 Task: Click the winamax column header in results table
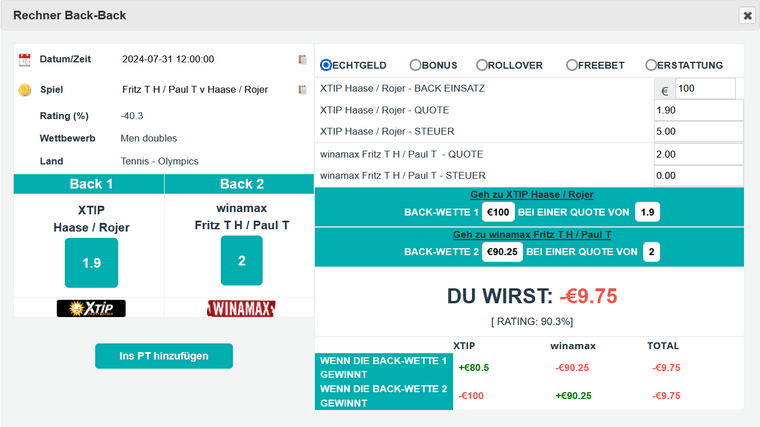[x=573, y=346]
